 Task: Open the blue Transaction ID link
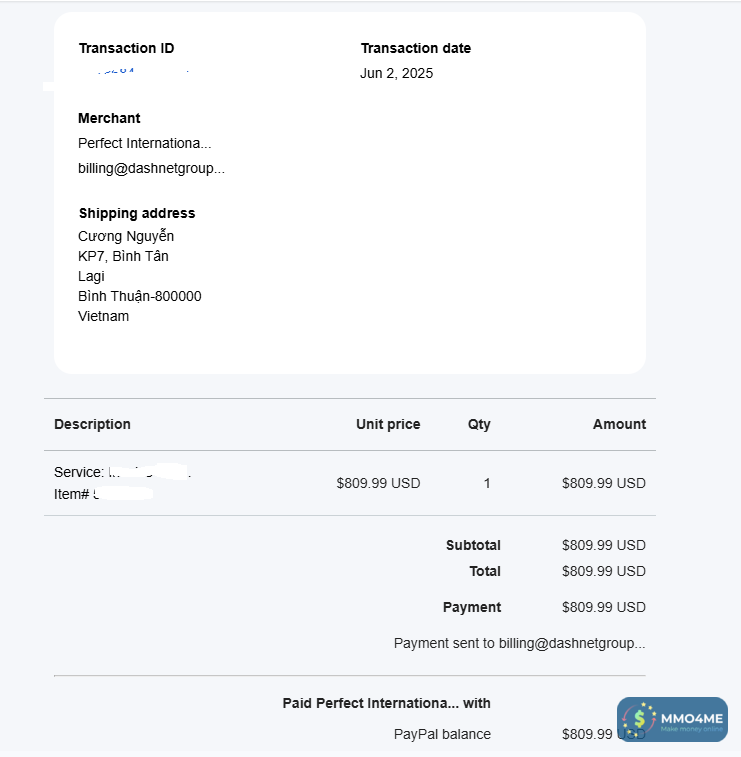[134, 73]
